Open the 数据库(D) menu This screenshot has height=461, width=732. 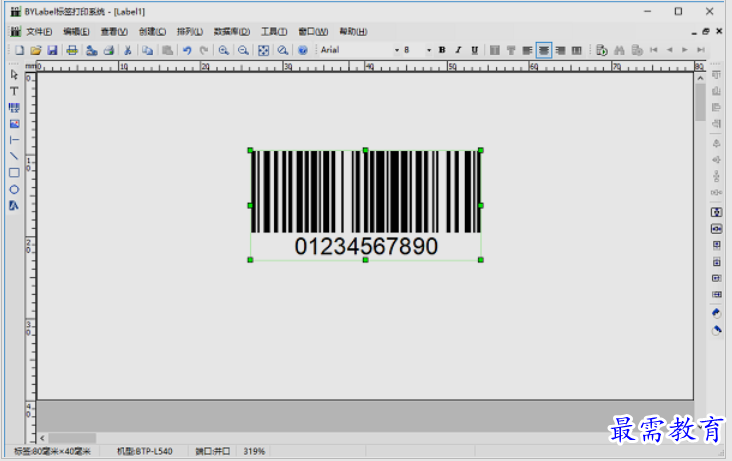coord(232,32)
